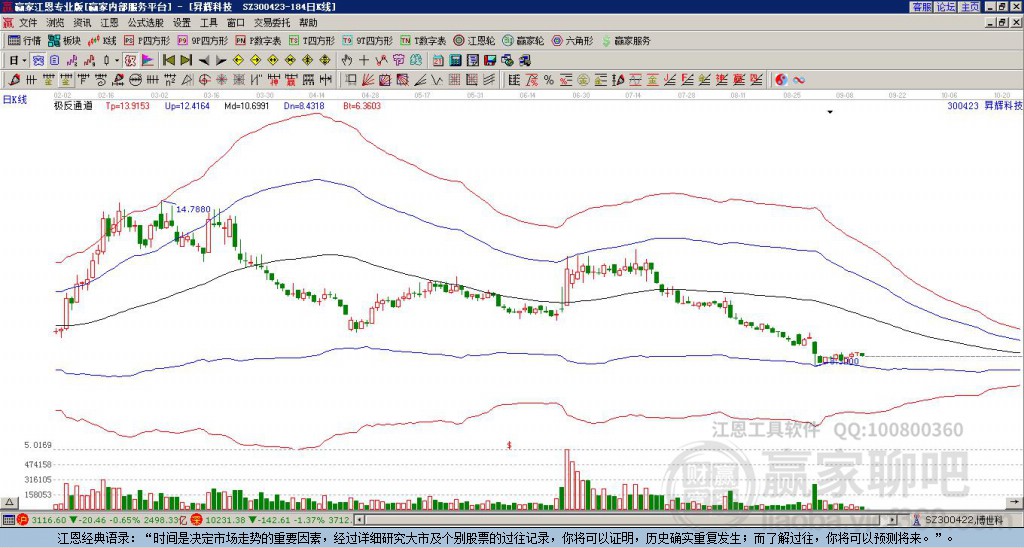1024x548 pixels.
Task: Select the percent sign tool
Action: (x=549, y=80)
